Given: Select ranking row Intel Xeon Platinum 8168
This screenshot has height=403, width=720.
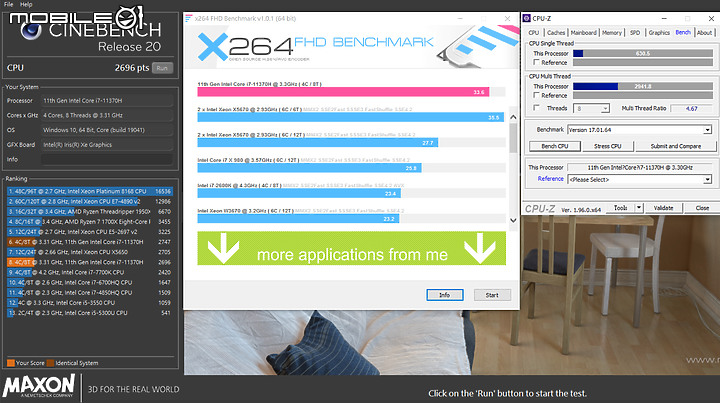Looking at the screenshot, I should click(x=90, y=191).
